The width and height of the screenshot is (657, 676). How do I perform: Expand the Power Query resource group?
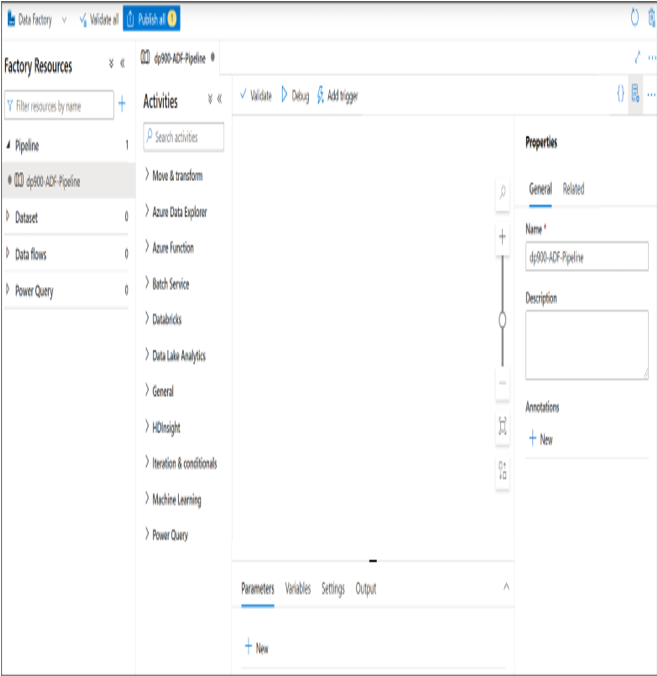pyautogui.click(x=8, y=289)
